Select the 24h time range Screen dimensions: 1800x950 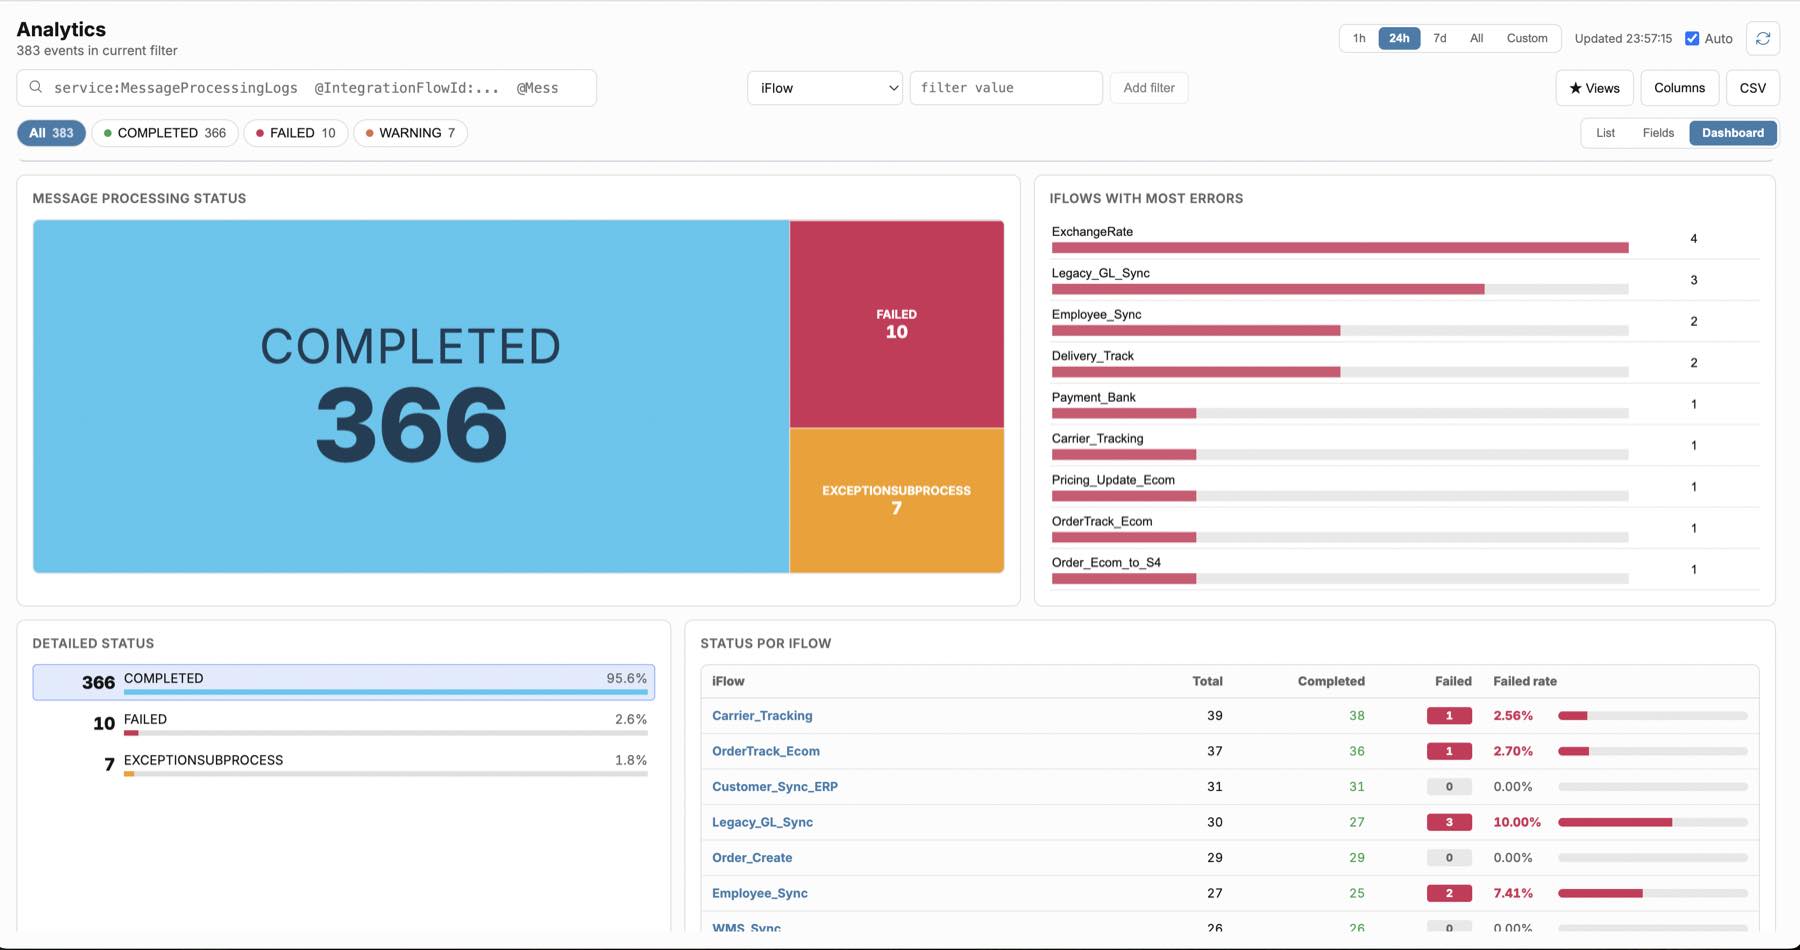coord(1399,38)
